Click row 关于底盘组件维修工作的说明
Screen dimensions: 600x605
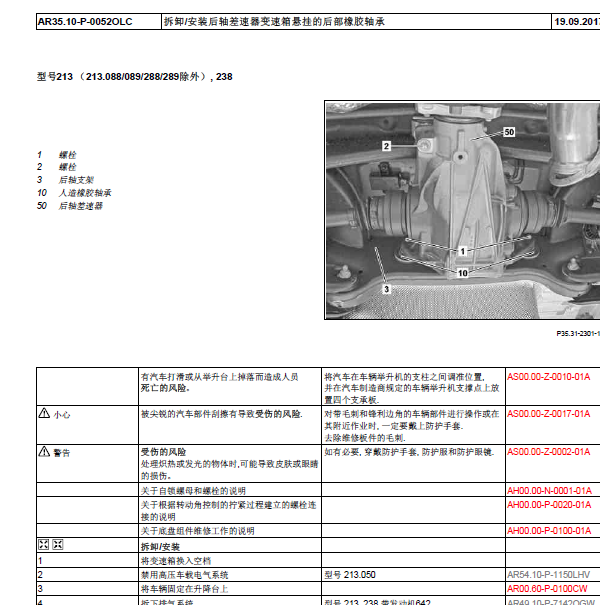tap(198, 531)
